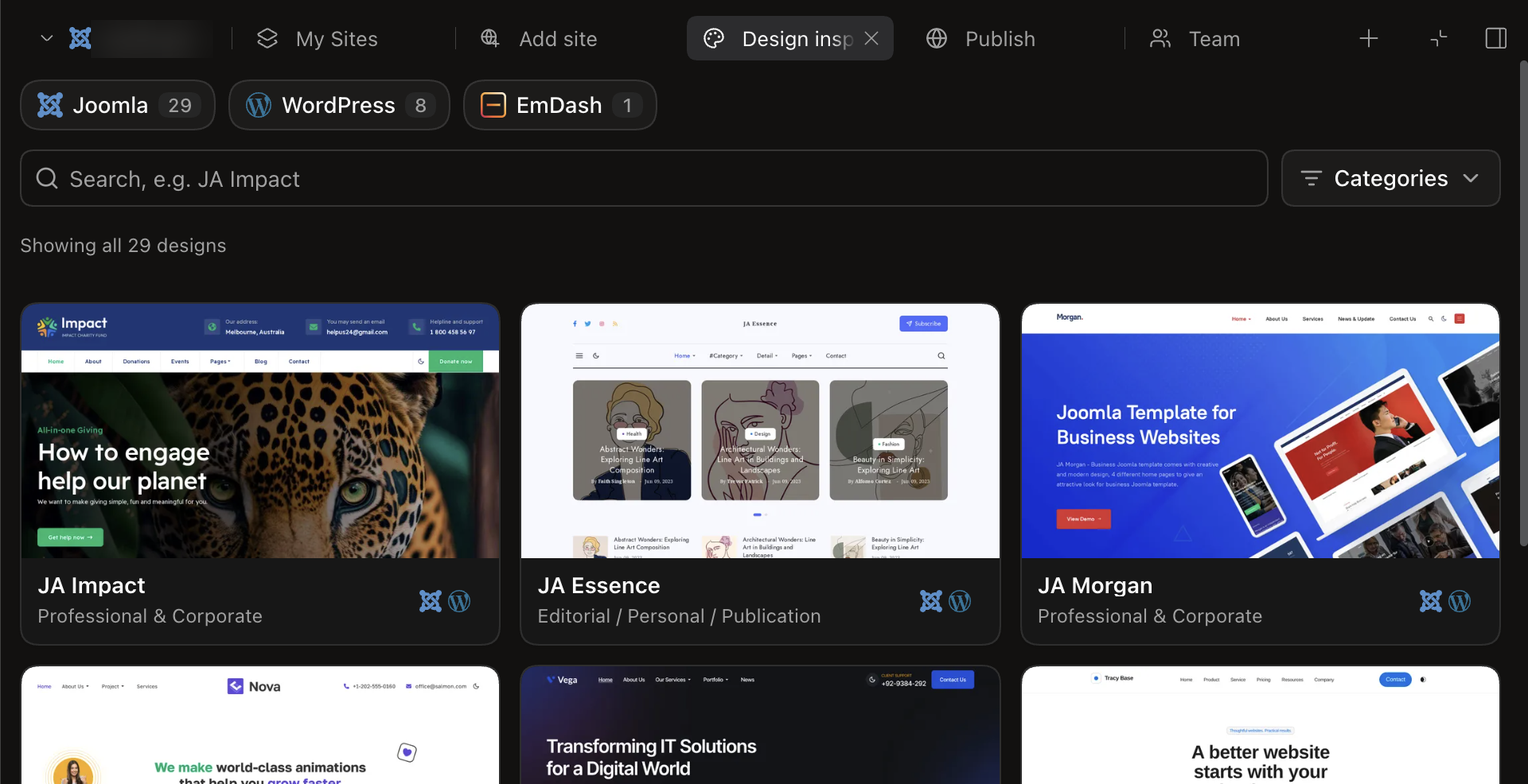Screen dimensions: 1528x784
Task: Click the Joomla logo in top bar
Action: (80, 38)
